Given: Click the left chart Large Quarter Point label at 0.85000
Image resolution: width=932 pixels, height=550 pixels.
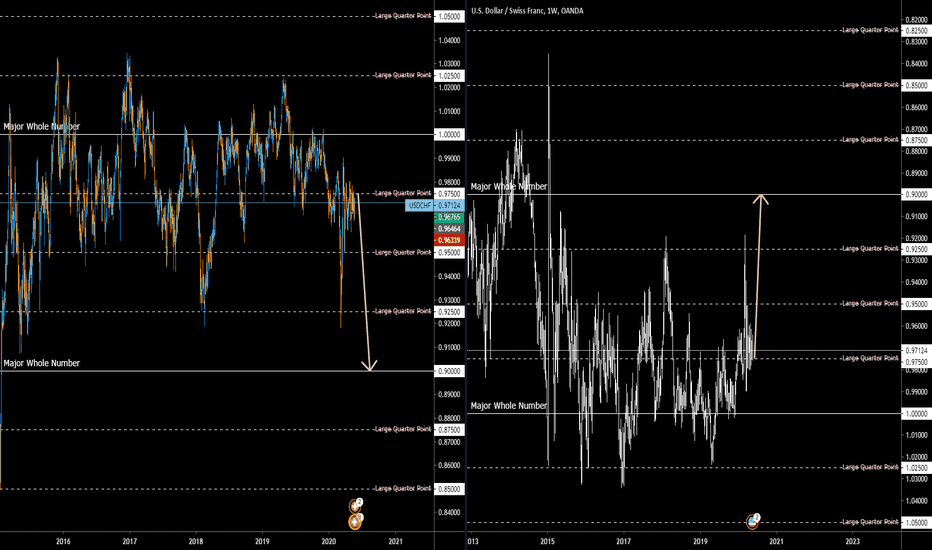Looking at the screenshot, I should [x=403, y=488].
